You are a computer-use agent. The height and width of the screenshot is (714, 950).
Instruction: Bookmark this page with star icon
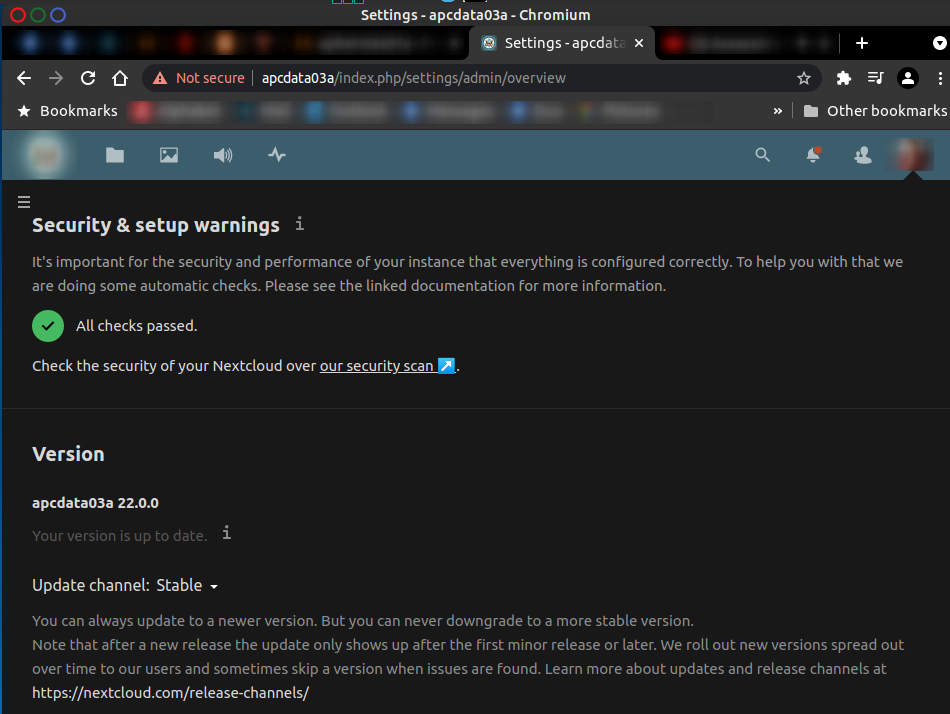803,78
